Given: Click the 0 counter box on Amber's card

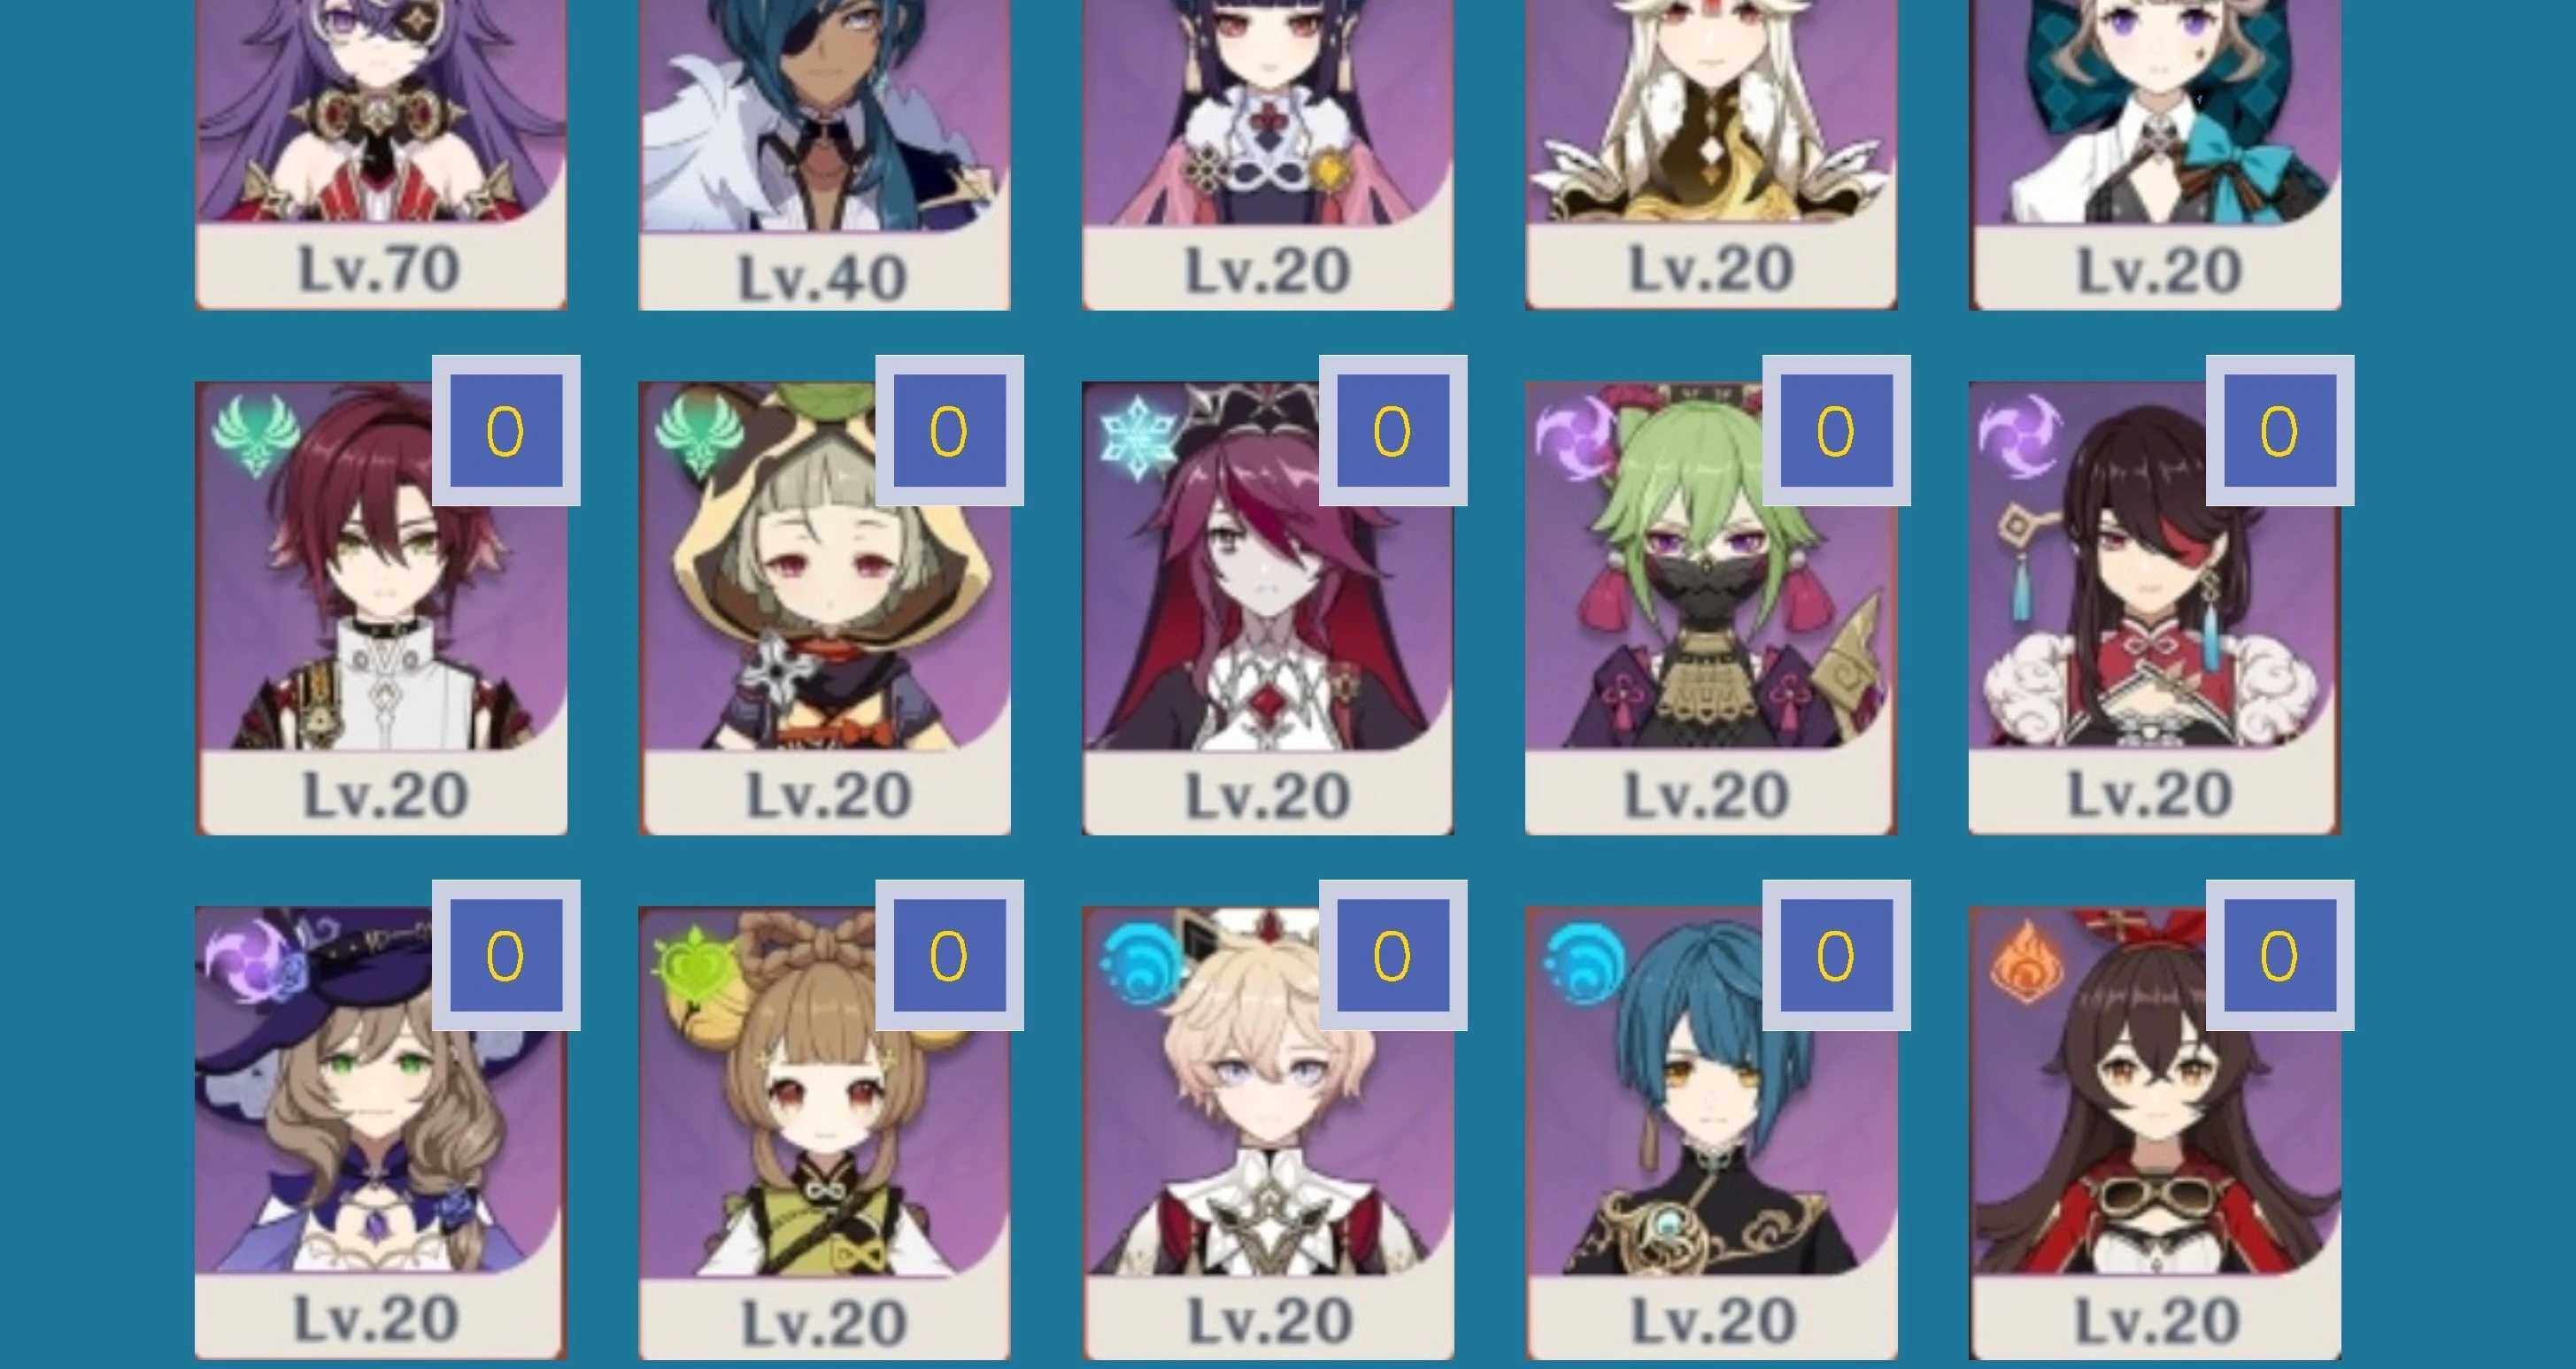Looking at the screenshot, I should click(2280, 955).
